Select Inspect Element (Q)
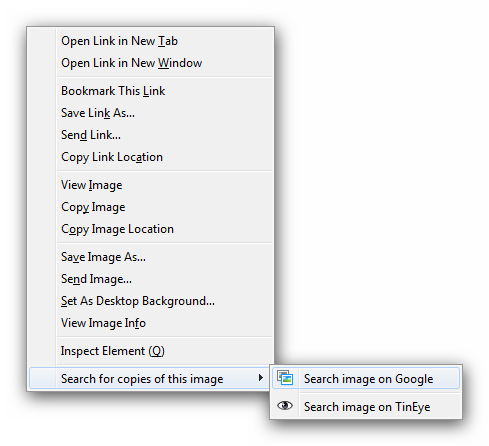This screenshot has width=489, height=446. pyautogui.click(x=113, y=351)
